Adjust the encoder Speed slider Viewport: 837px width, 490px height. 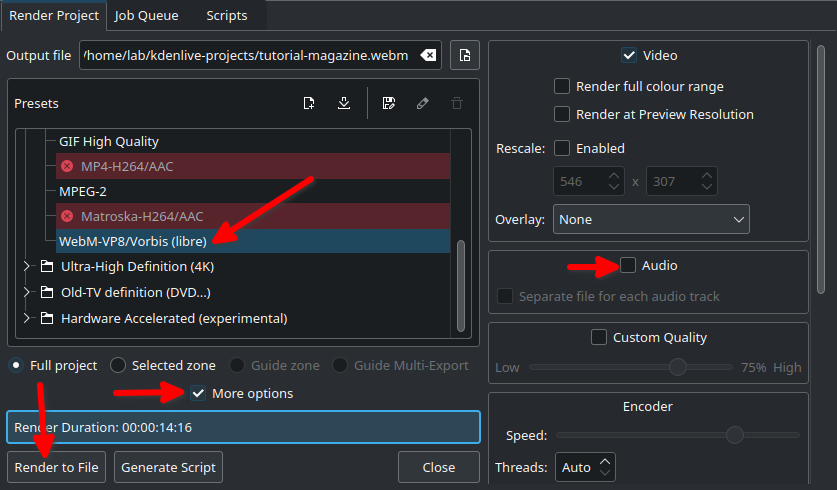(x=735, y=435)
